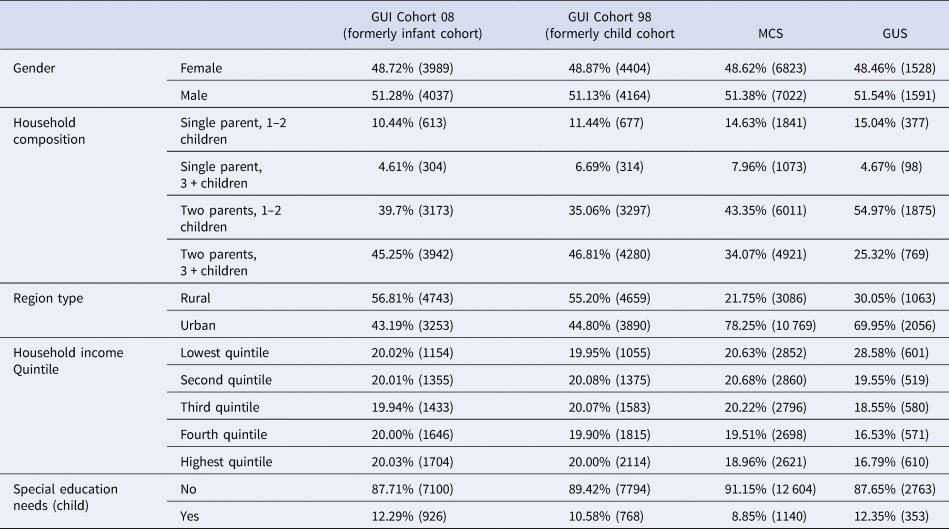Select the Lowest quintile row label
Screen dimensions: 949x529
[225, 353]
